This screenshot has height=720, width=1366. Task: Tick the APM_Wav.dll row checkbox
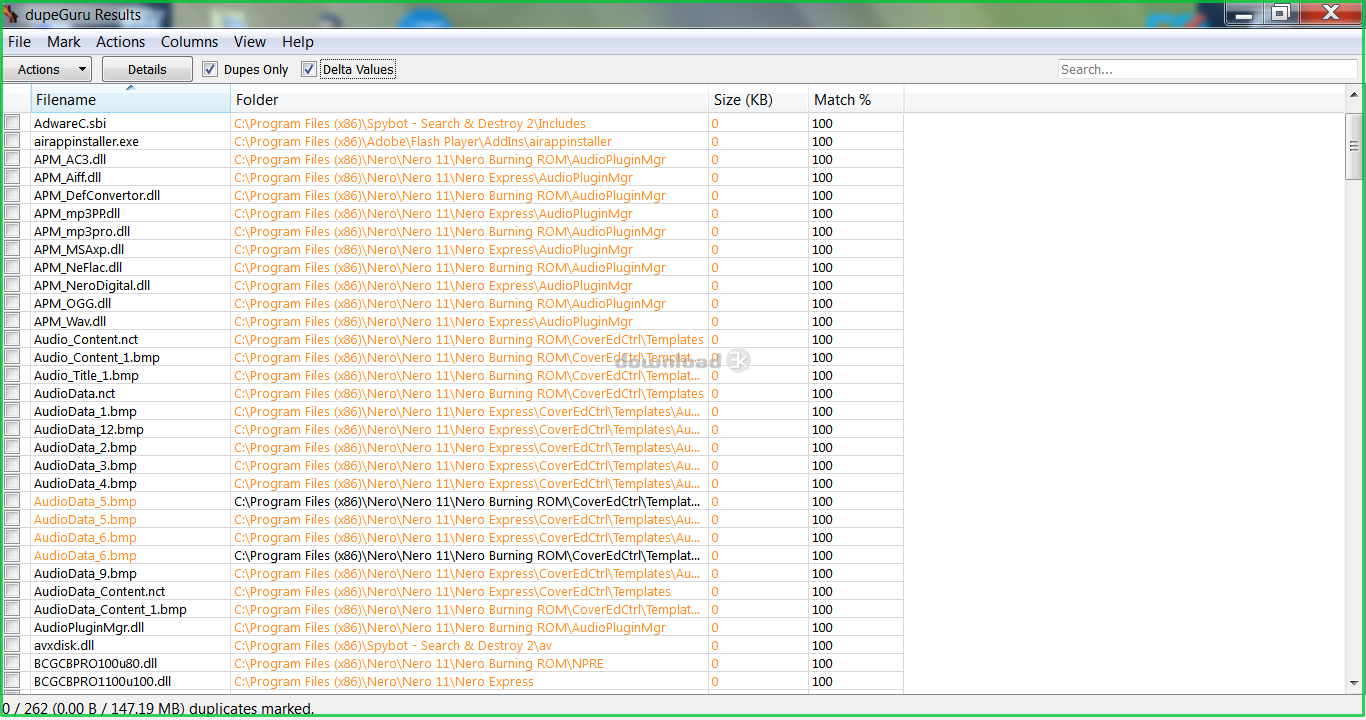[x=12, y=321]
